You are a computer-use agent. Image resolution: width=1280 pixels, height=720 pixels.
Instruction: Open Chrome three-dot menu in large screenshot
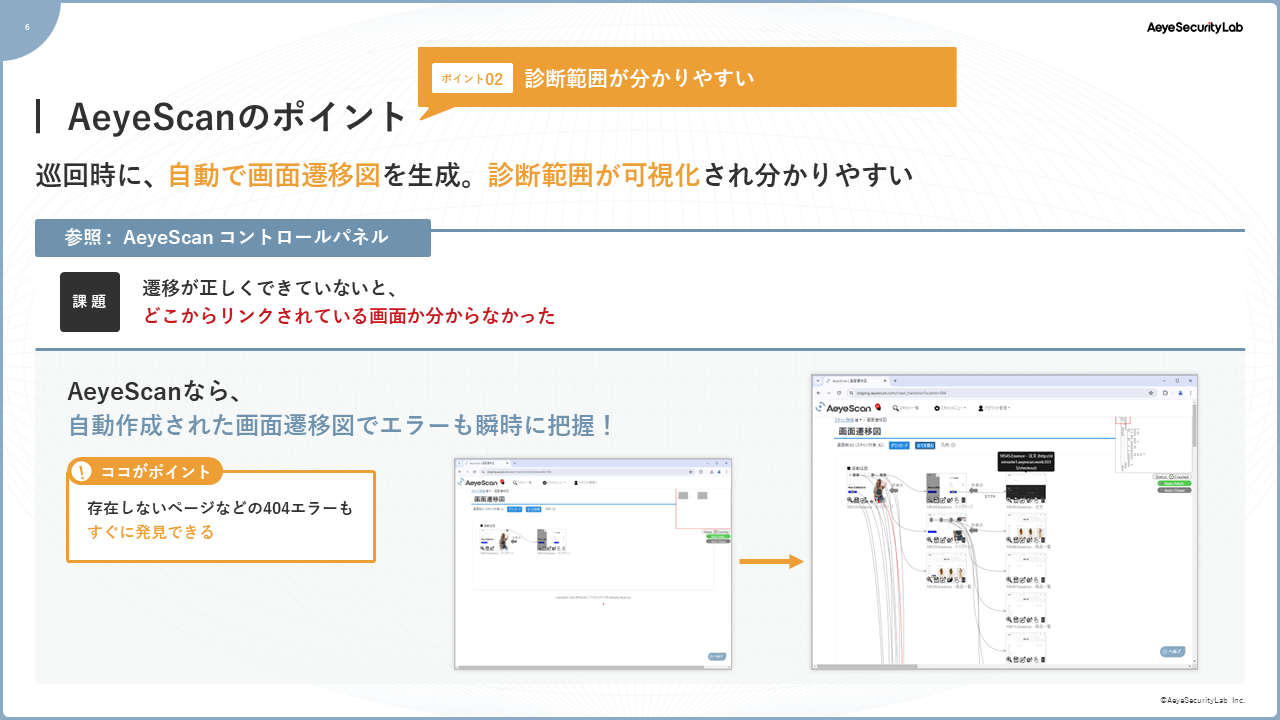(x=1191, y=393)
